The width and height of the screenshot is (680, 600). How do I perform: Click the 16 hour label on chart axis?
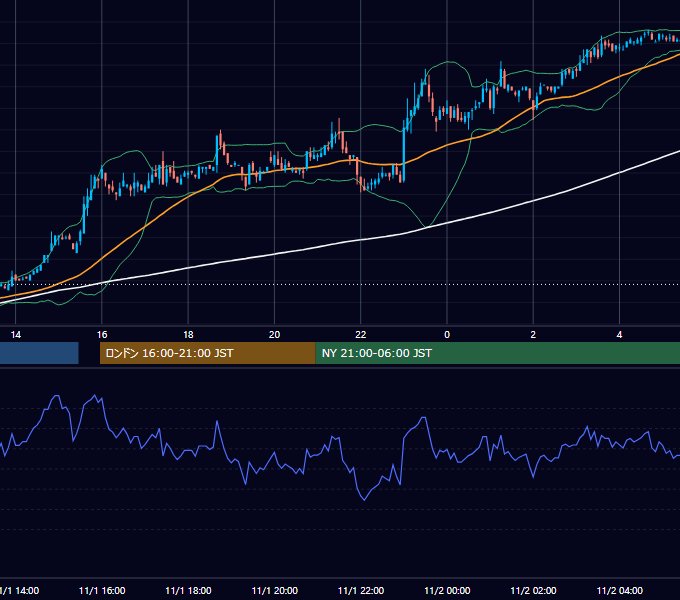coord(102,335)
